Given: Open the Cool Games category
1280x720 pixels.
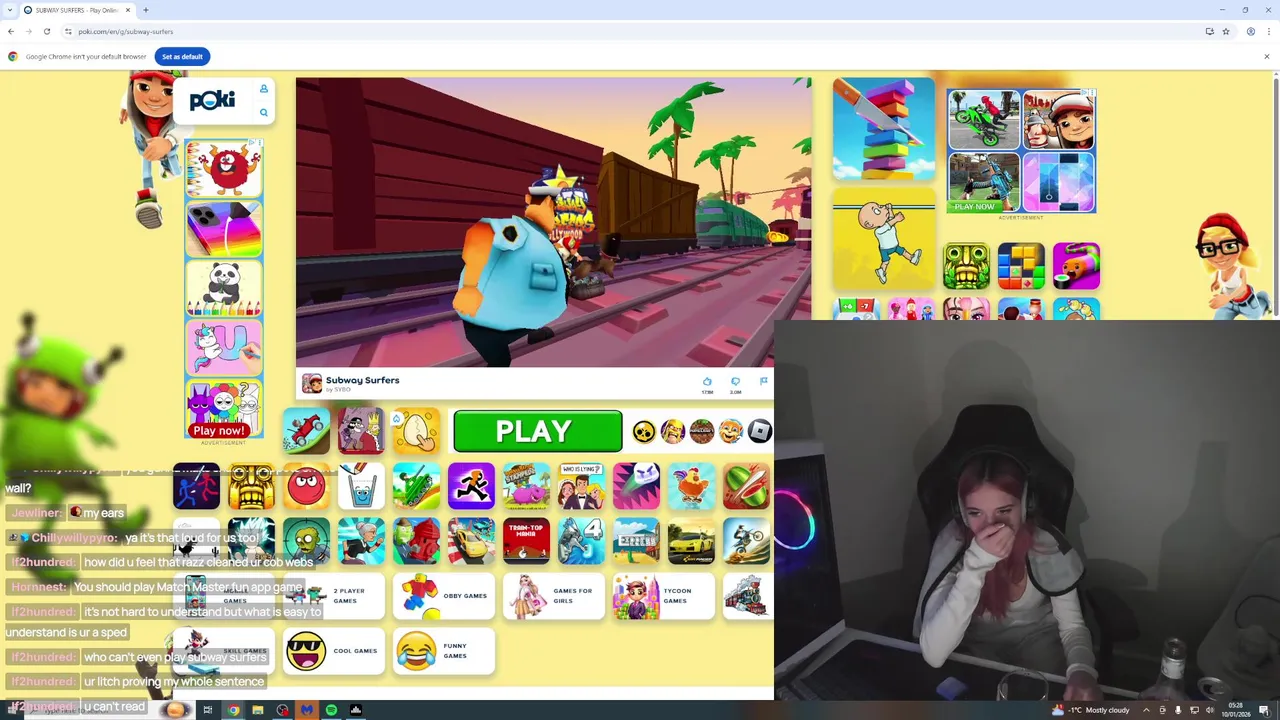Looking at the screenshot, I should tap(334, 651).
